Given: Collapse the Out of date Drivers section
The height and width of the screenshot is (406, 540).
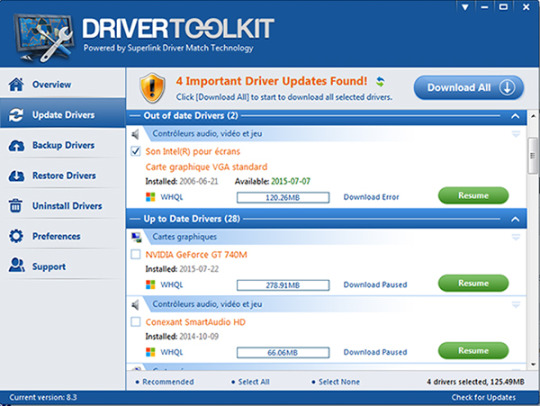Looking at the screenshot, I should 515,116.
